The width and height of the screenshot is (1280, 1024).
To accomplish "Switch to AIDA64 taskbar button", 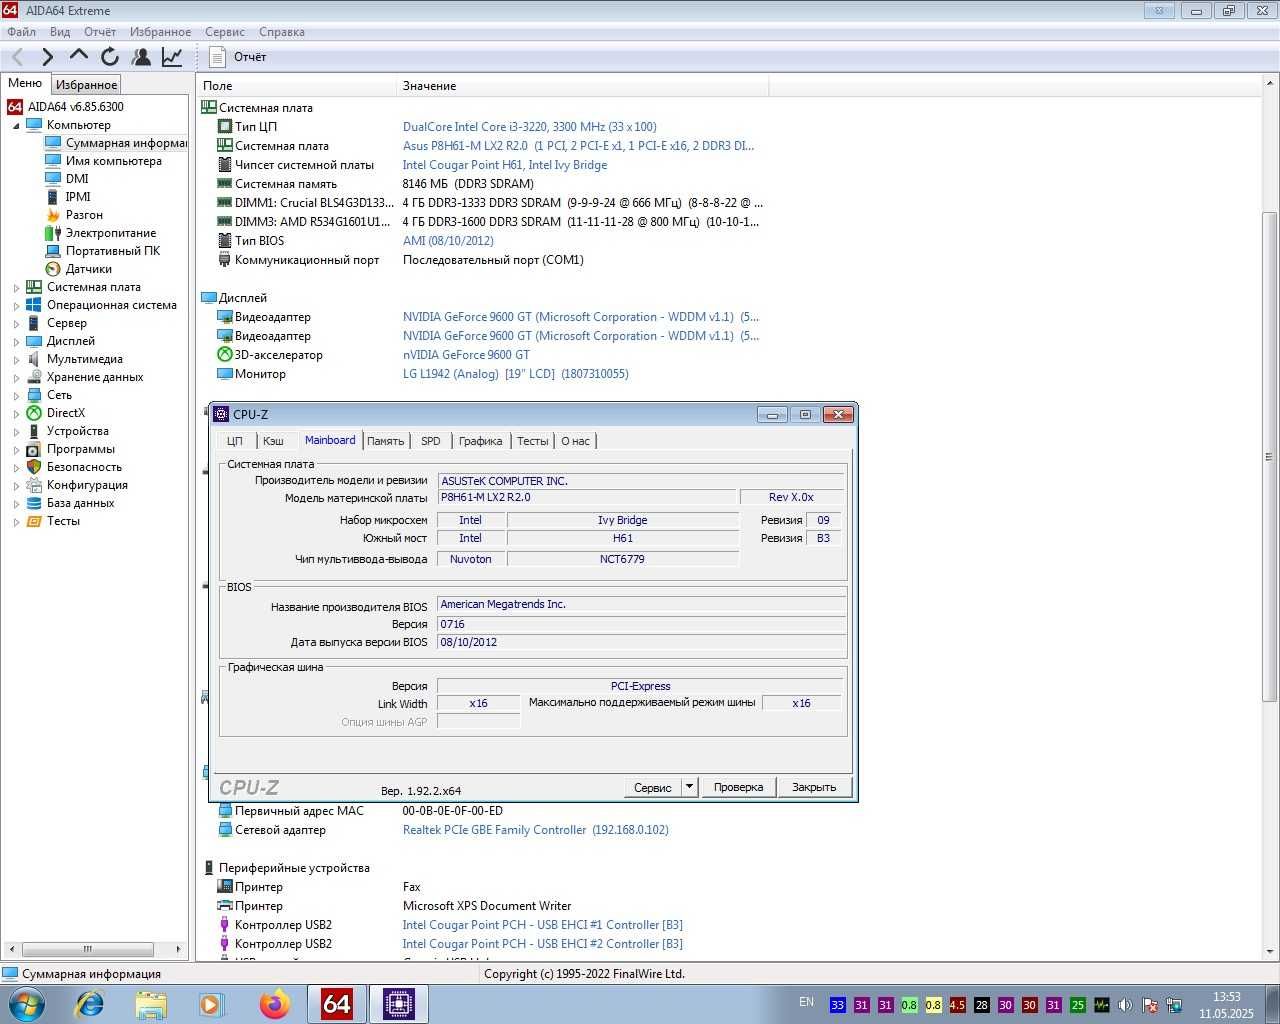I will (337, 1003).
